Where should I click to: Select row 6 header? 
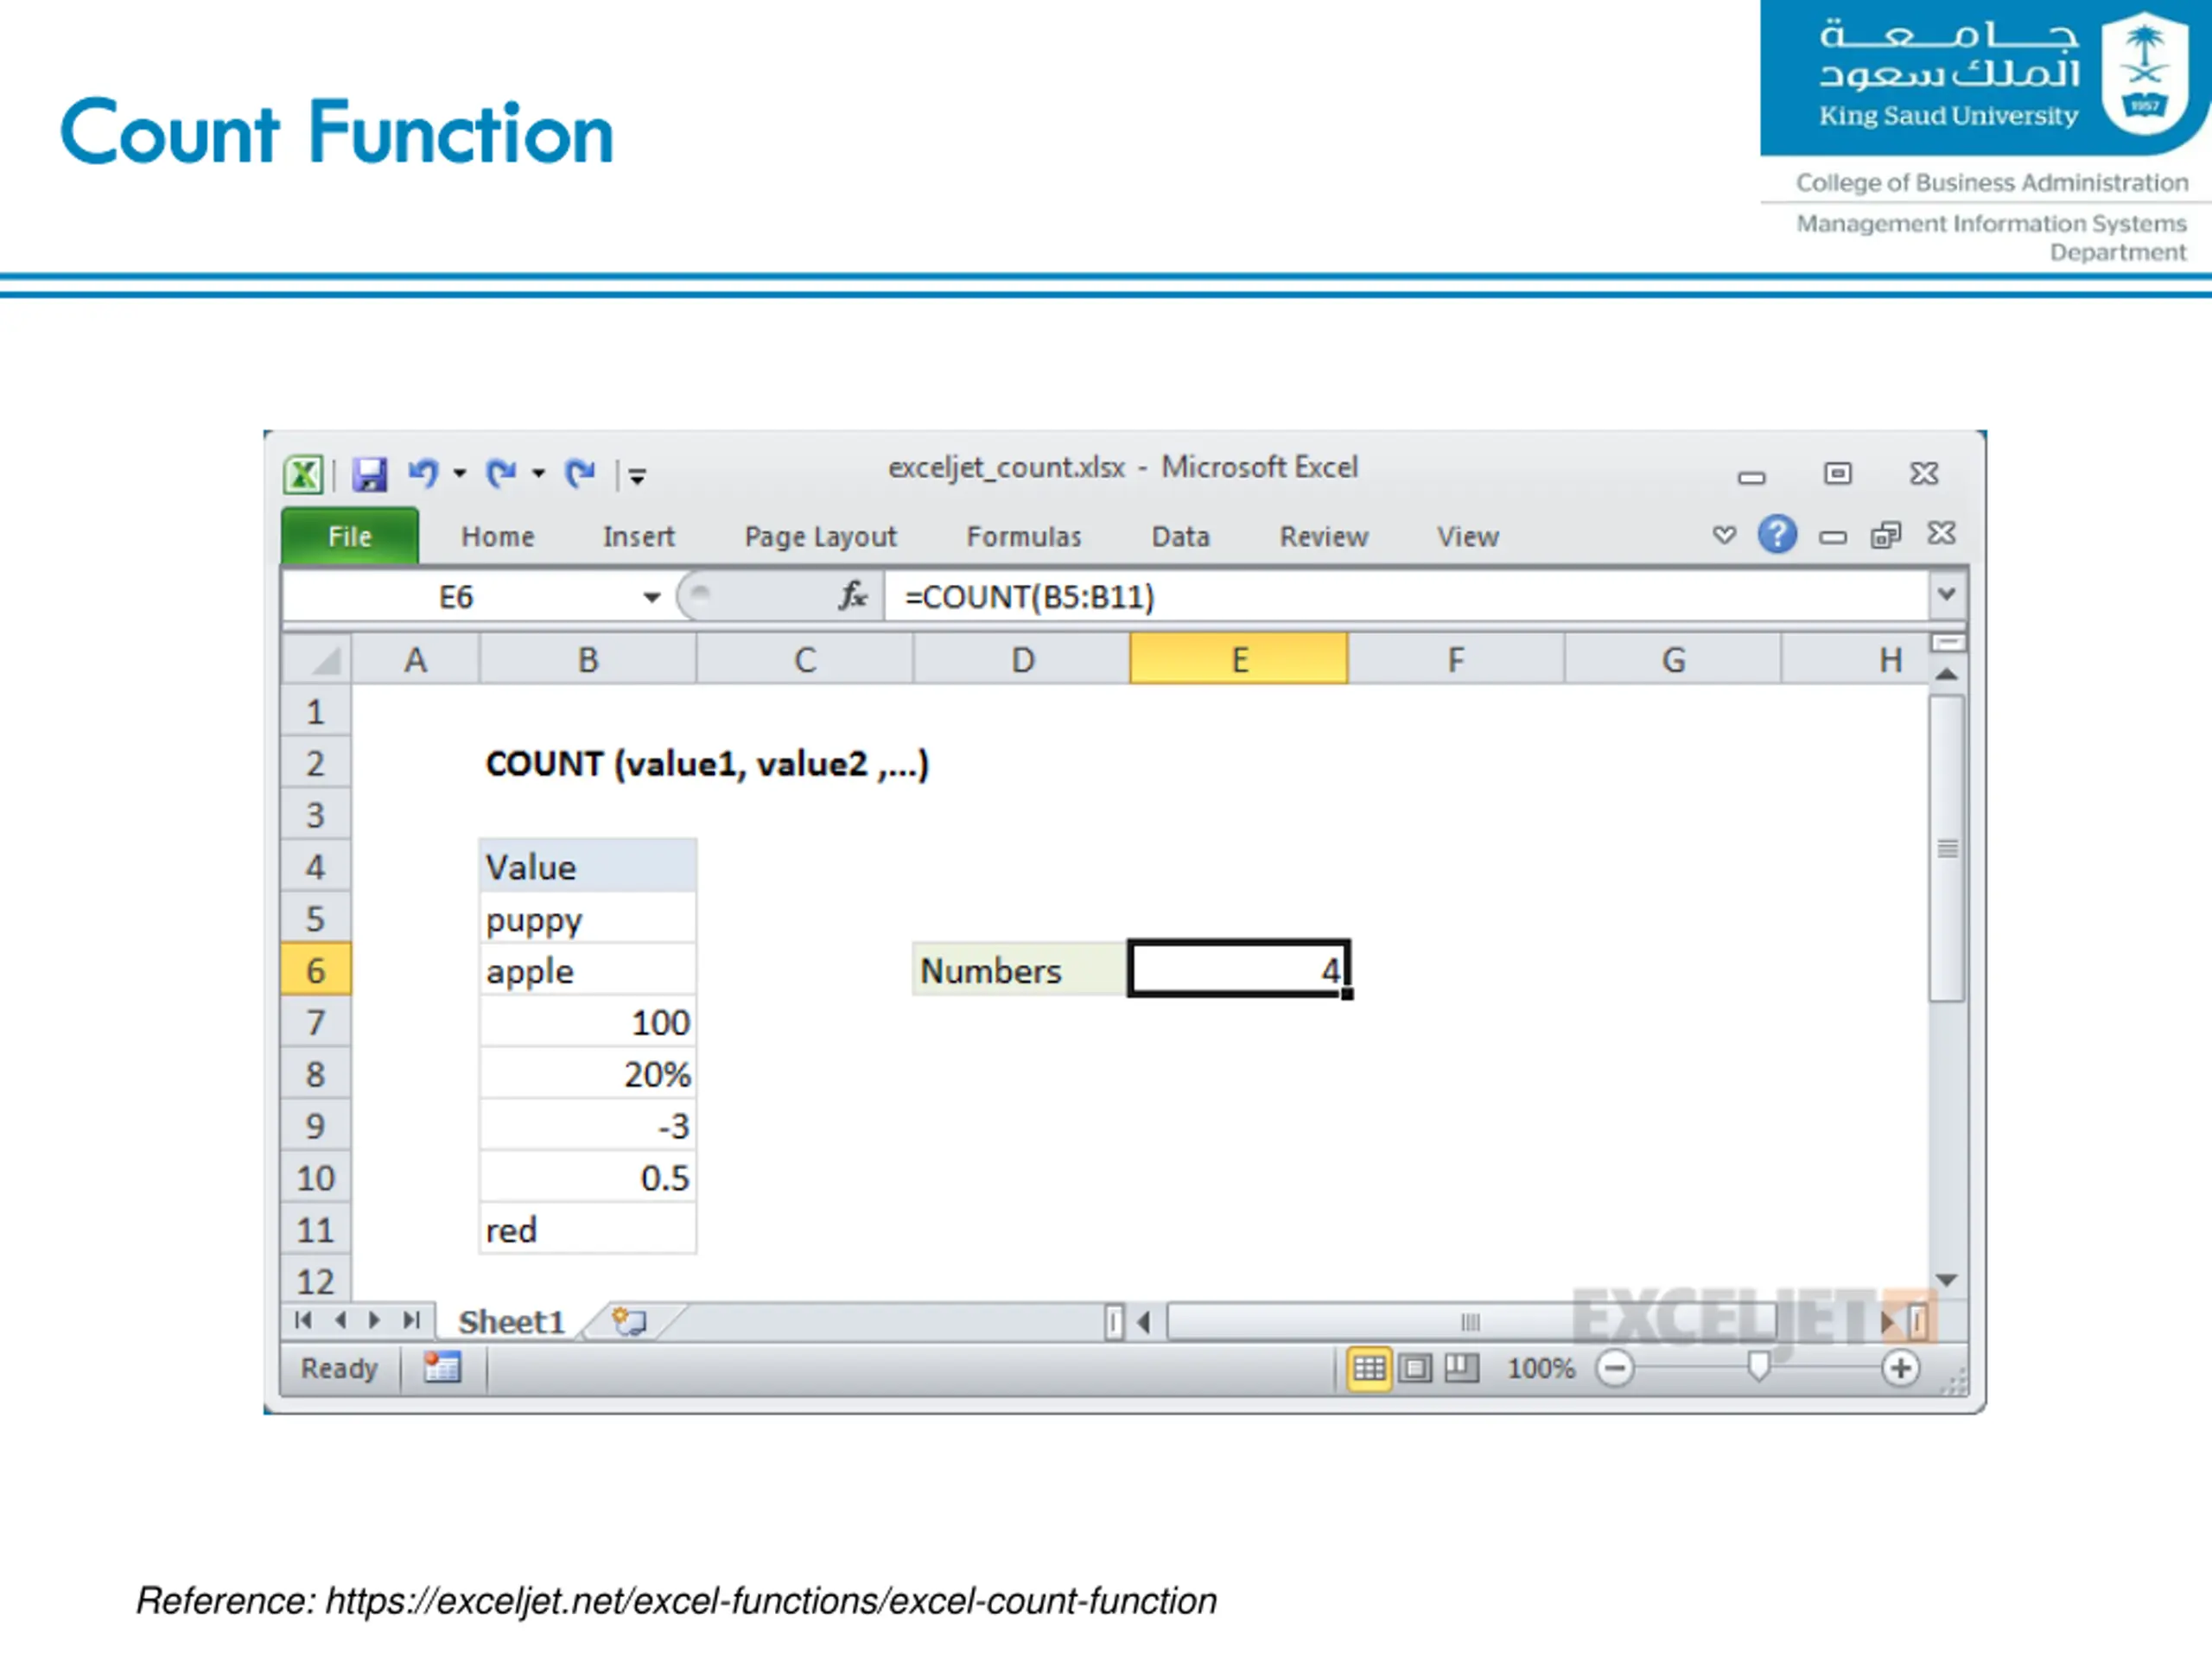pyautogui.click(x=316, y=970)
